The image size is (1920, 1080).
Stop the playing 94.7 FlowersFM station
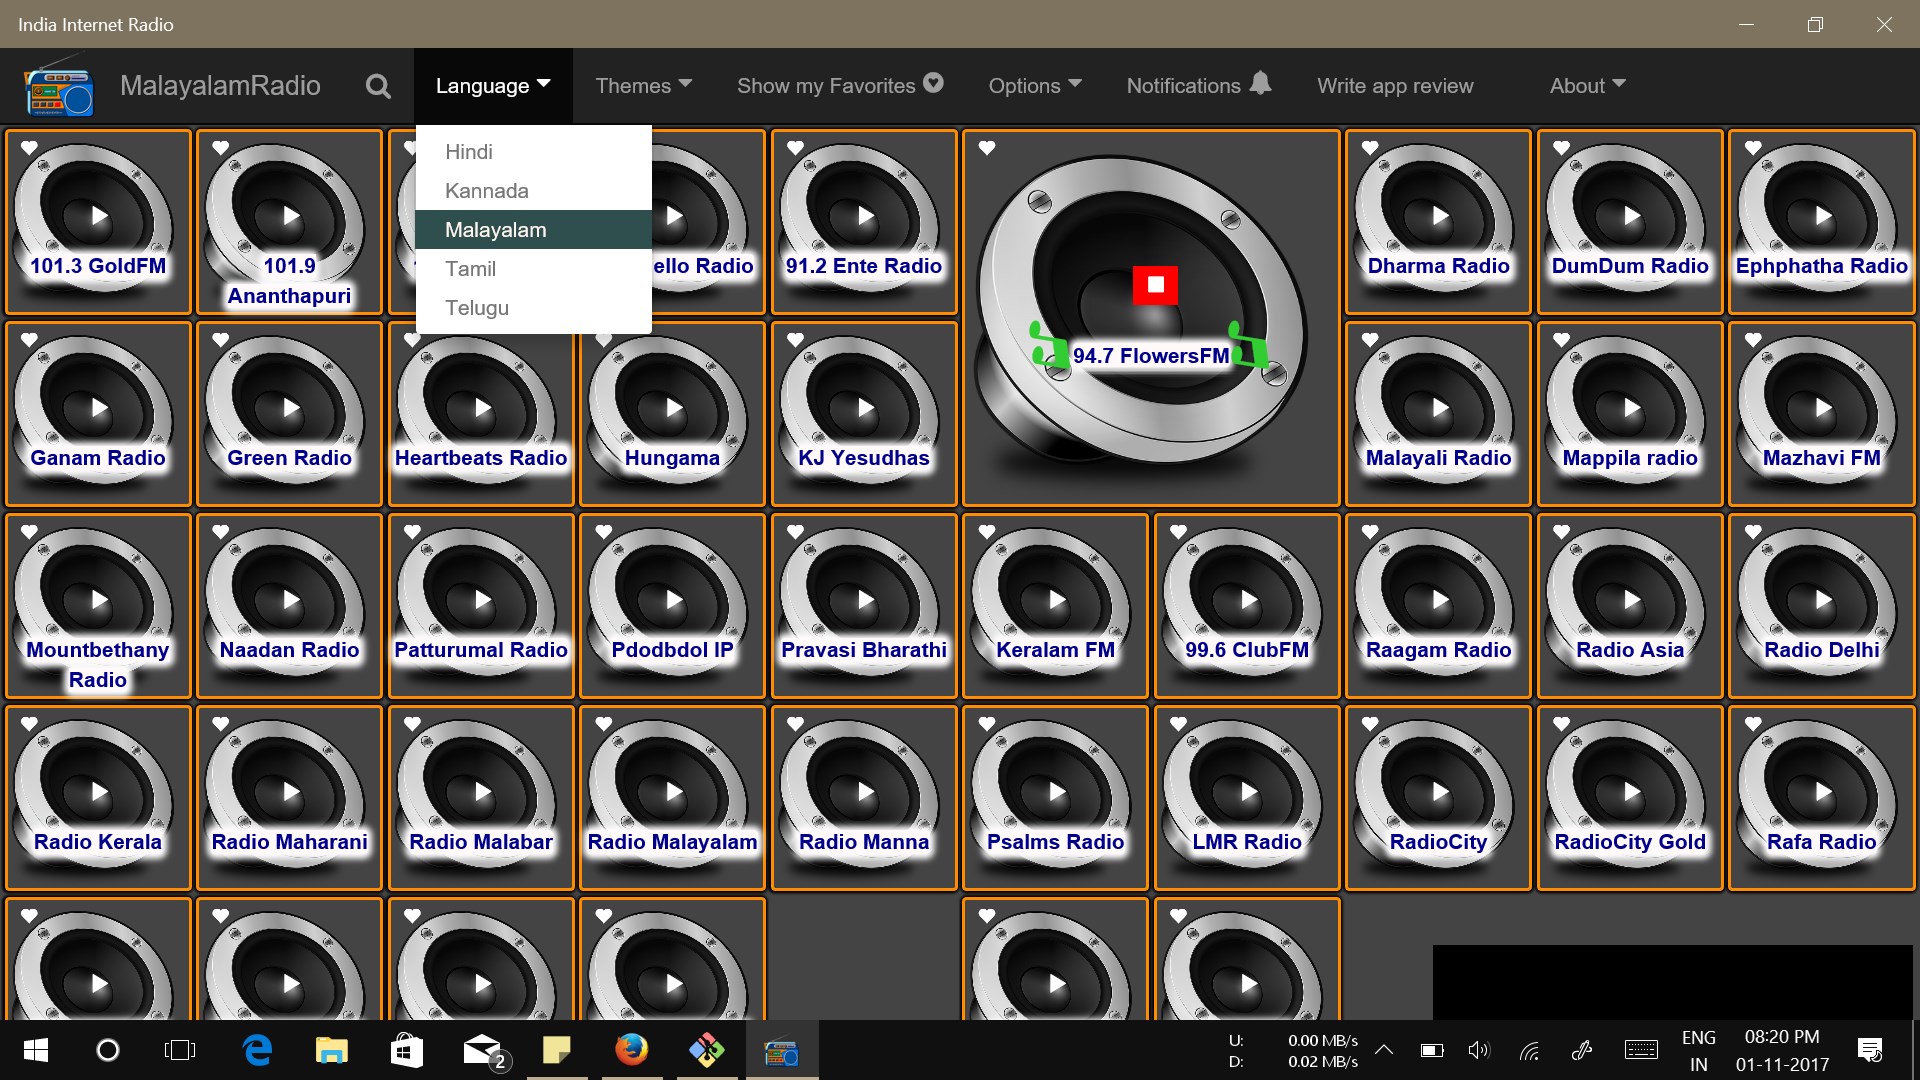coord(1155,284)
